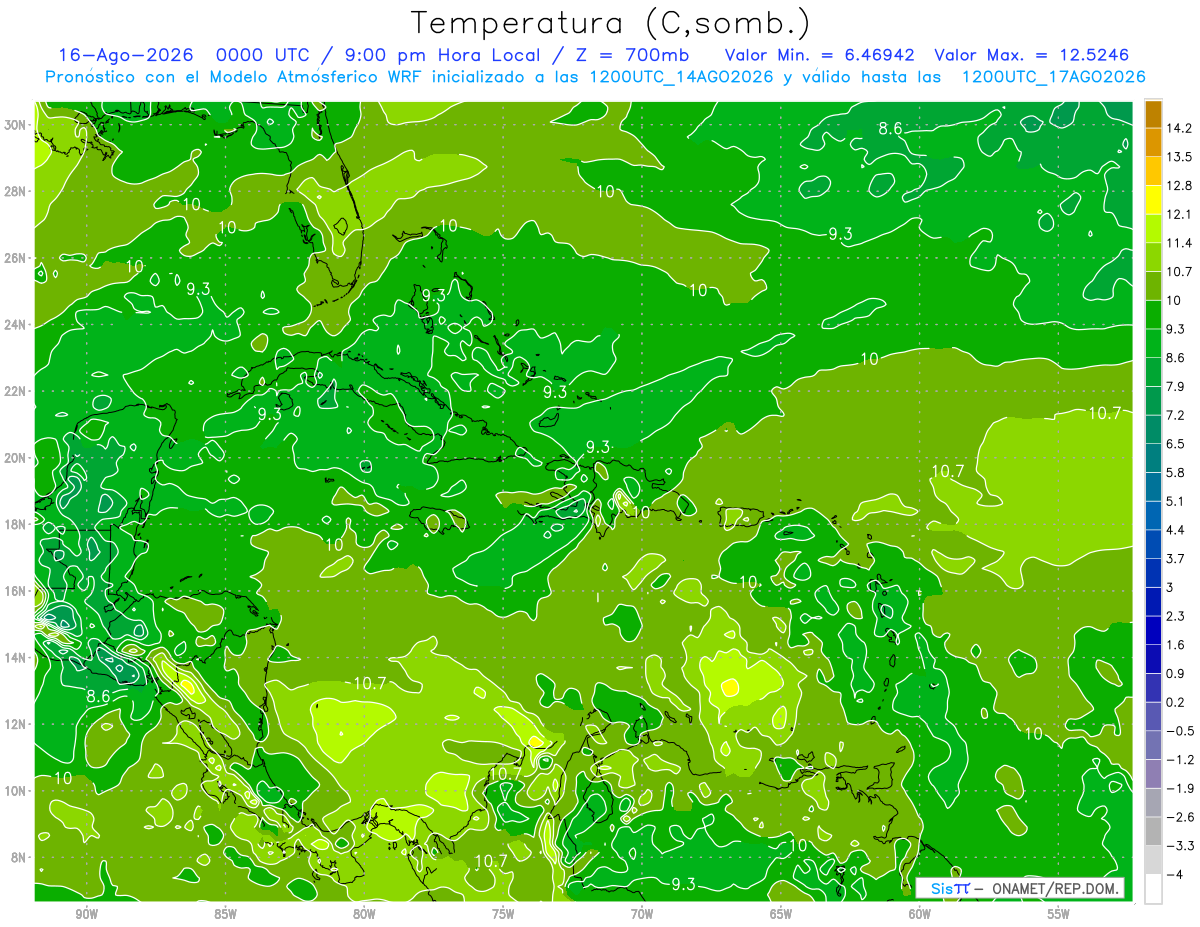This screenshot has width=1200, height=927.
Task: Click the colorbar value "7.9"
Action: point(1177,386)
